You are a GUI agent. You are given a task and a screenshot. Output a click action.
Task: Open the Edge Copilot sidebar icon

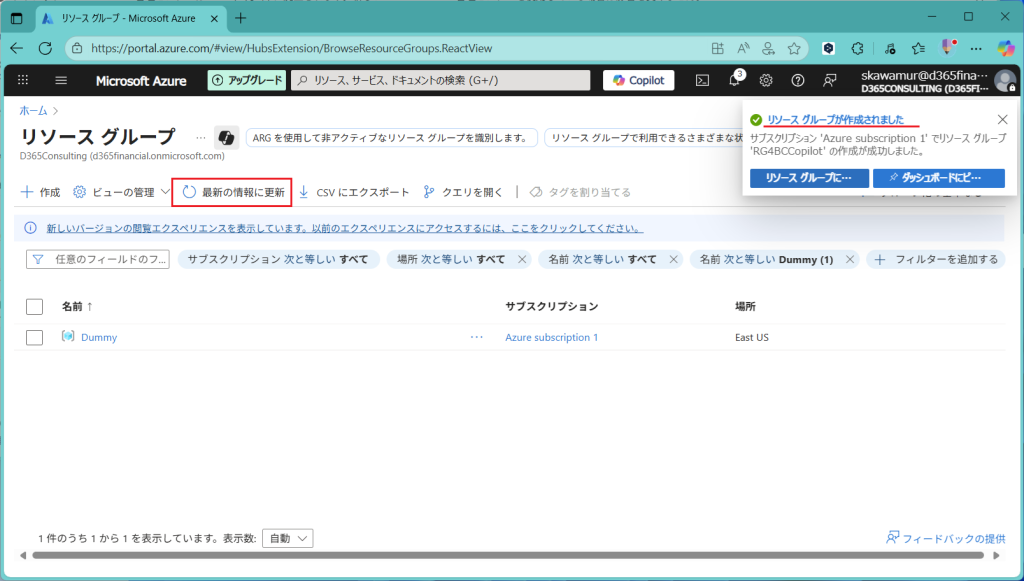click(1006, 48)
